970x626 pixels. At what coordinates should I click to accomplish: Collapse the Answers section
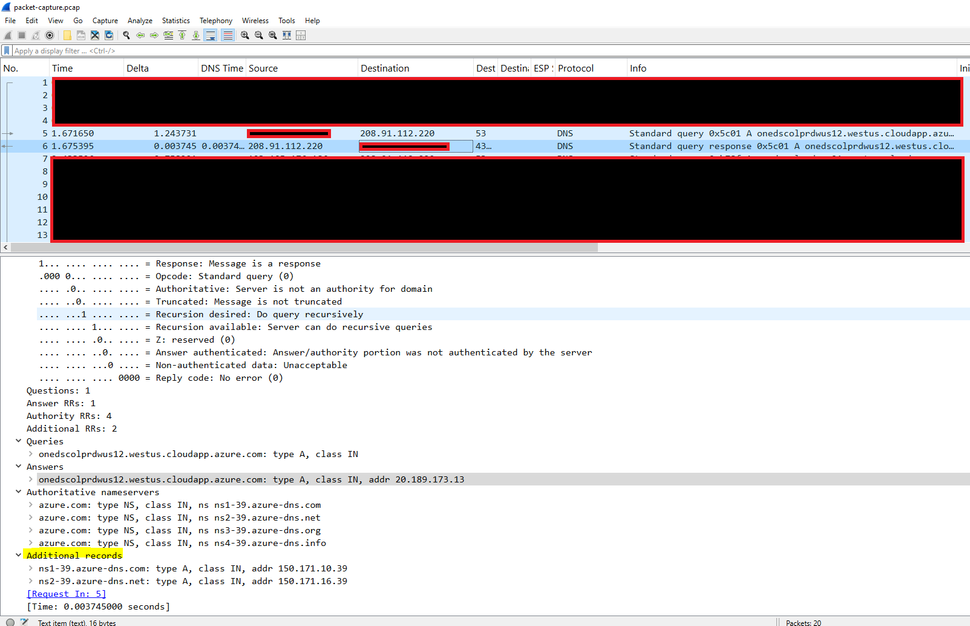19,466
